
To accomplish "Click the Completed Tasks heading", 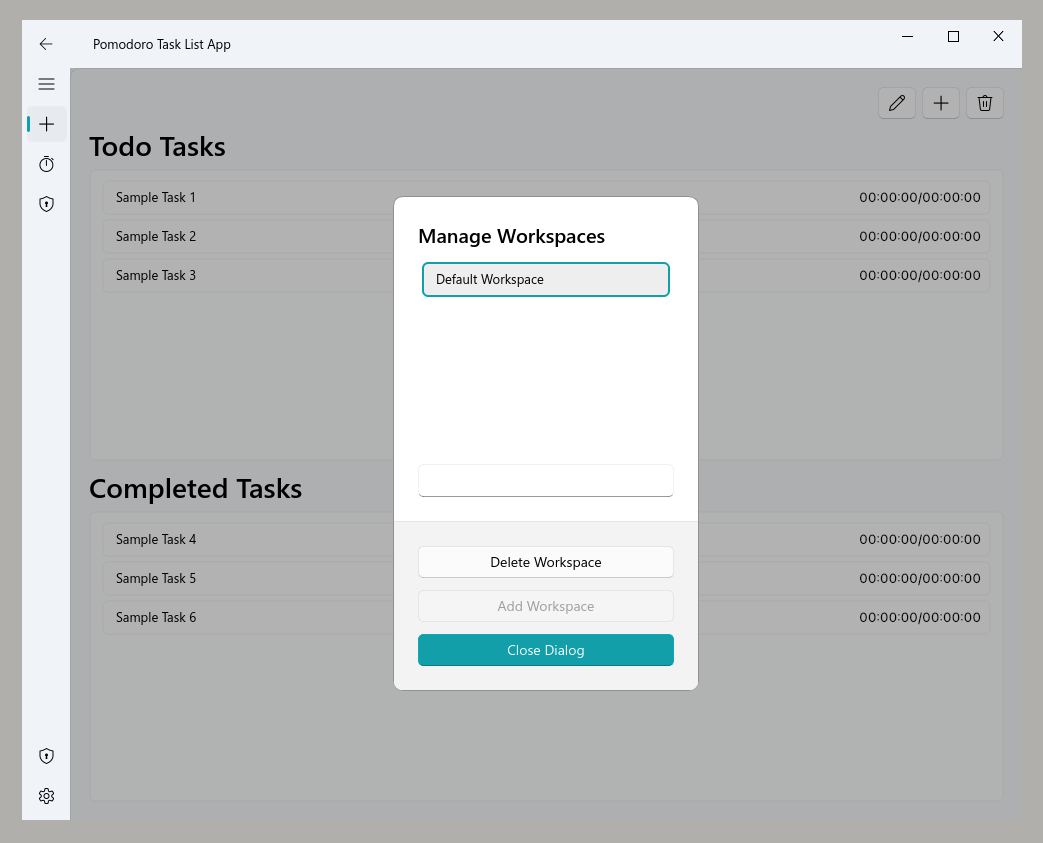I will 196,489.
